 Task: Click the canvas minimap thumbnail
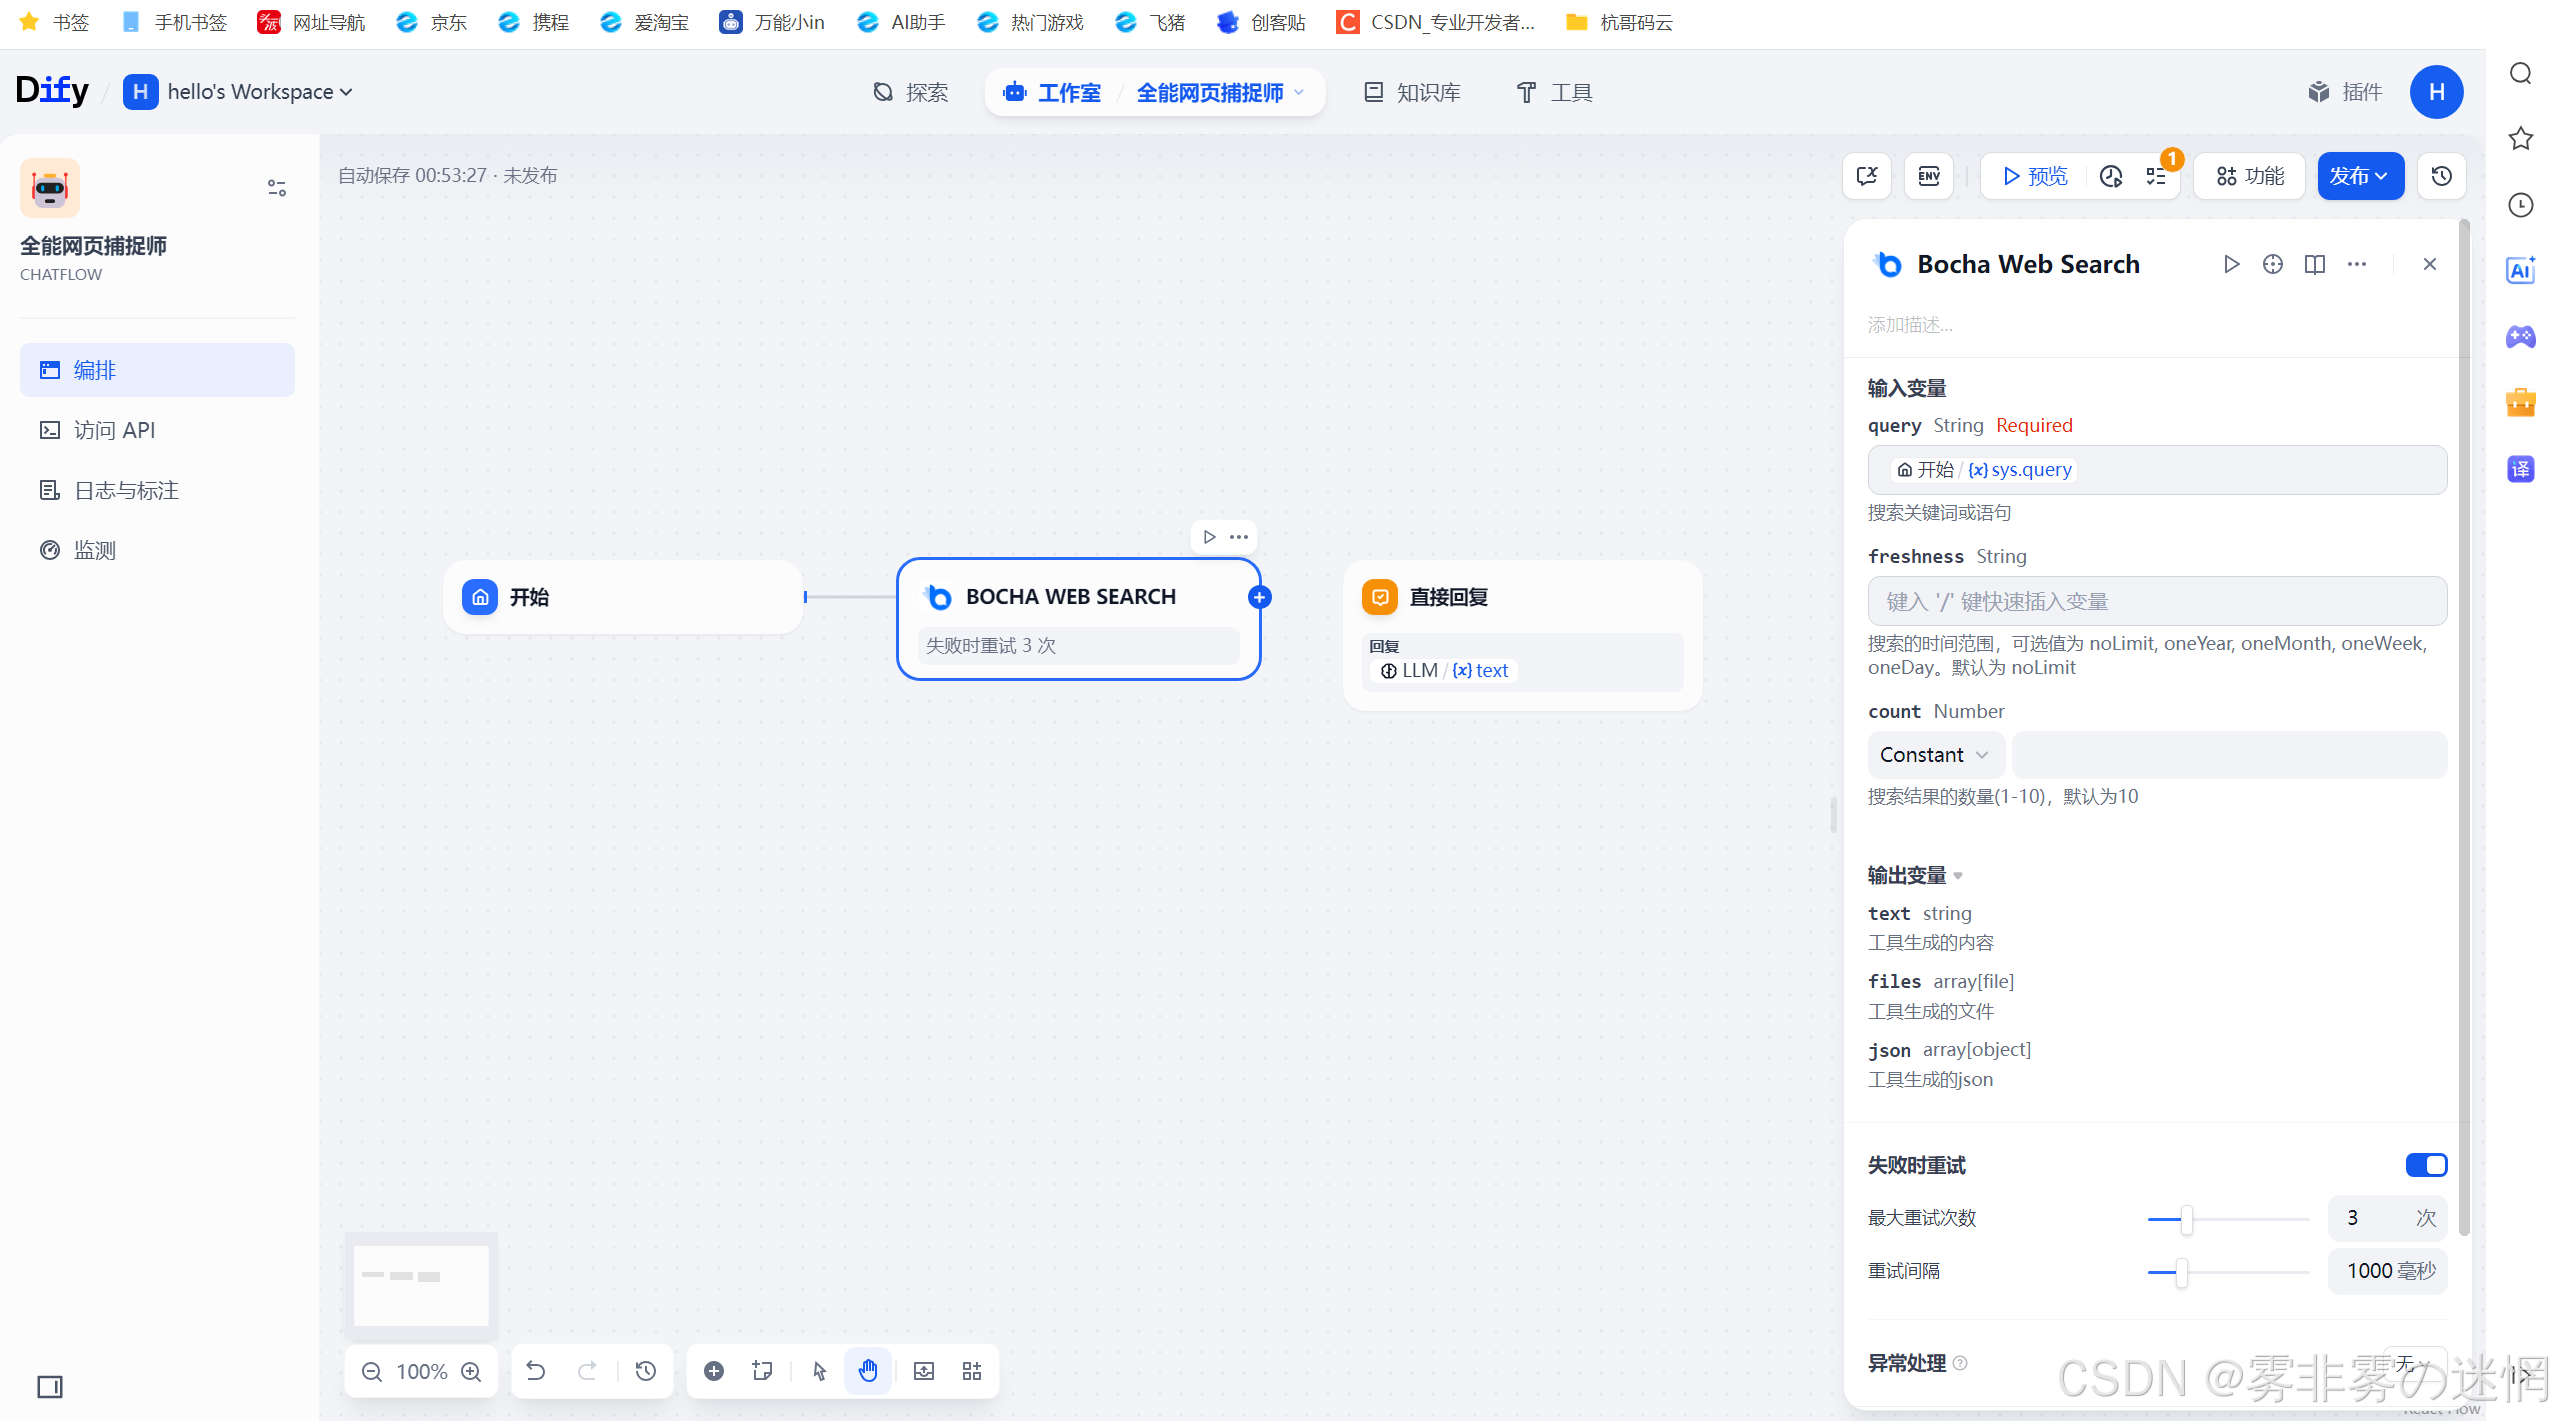tap(421, 1285)
